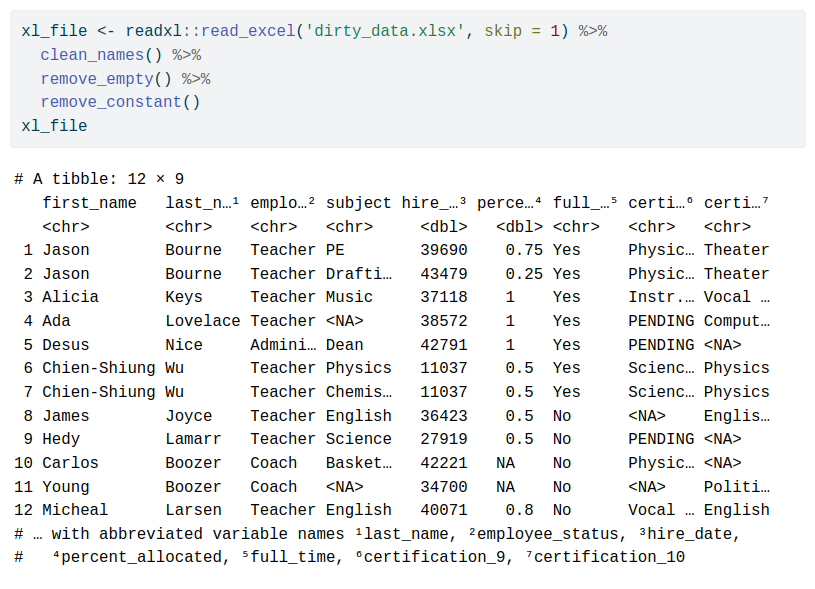Click the percent value 0.25
The width and height of the screenshot is (815, 589).
(524, 274)
